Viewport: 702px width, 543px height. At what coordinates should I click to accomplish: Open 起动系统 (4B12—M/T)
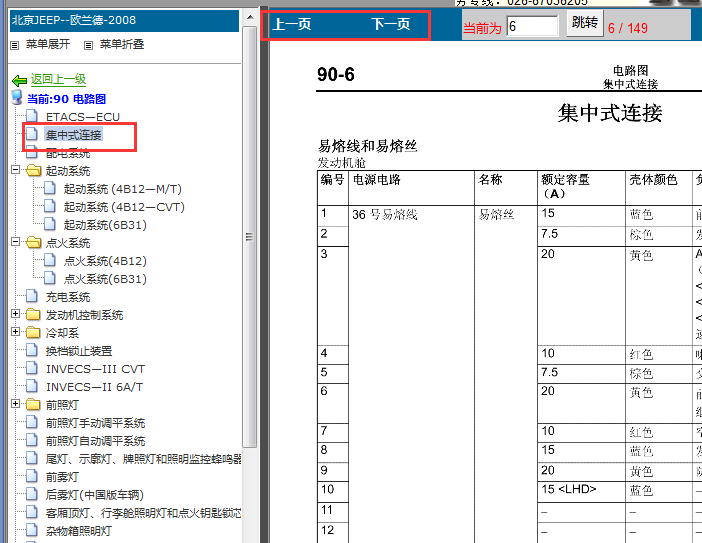tap(123, 189)
